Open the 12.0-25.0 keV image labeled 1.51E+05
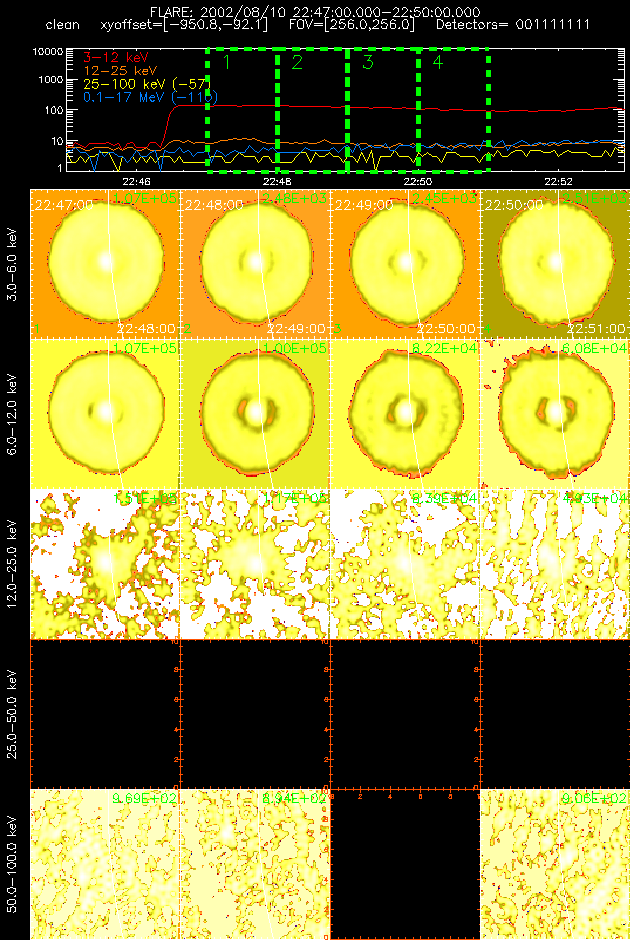The height and width of the screenshot is (940, 630). click(x=105, y=564)
